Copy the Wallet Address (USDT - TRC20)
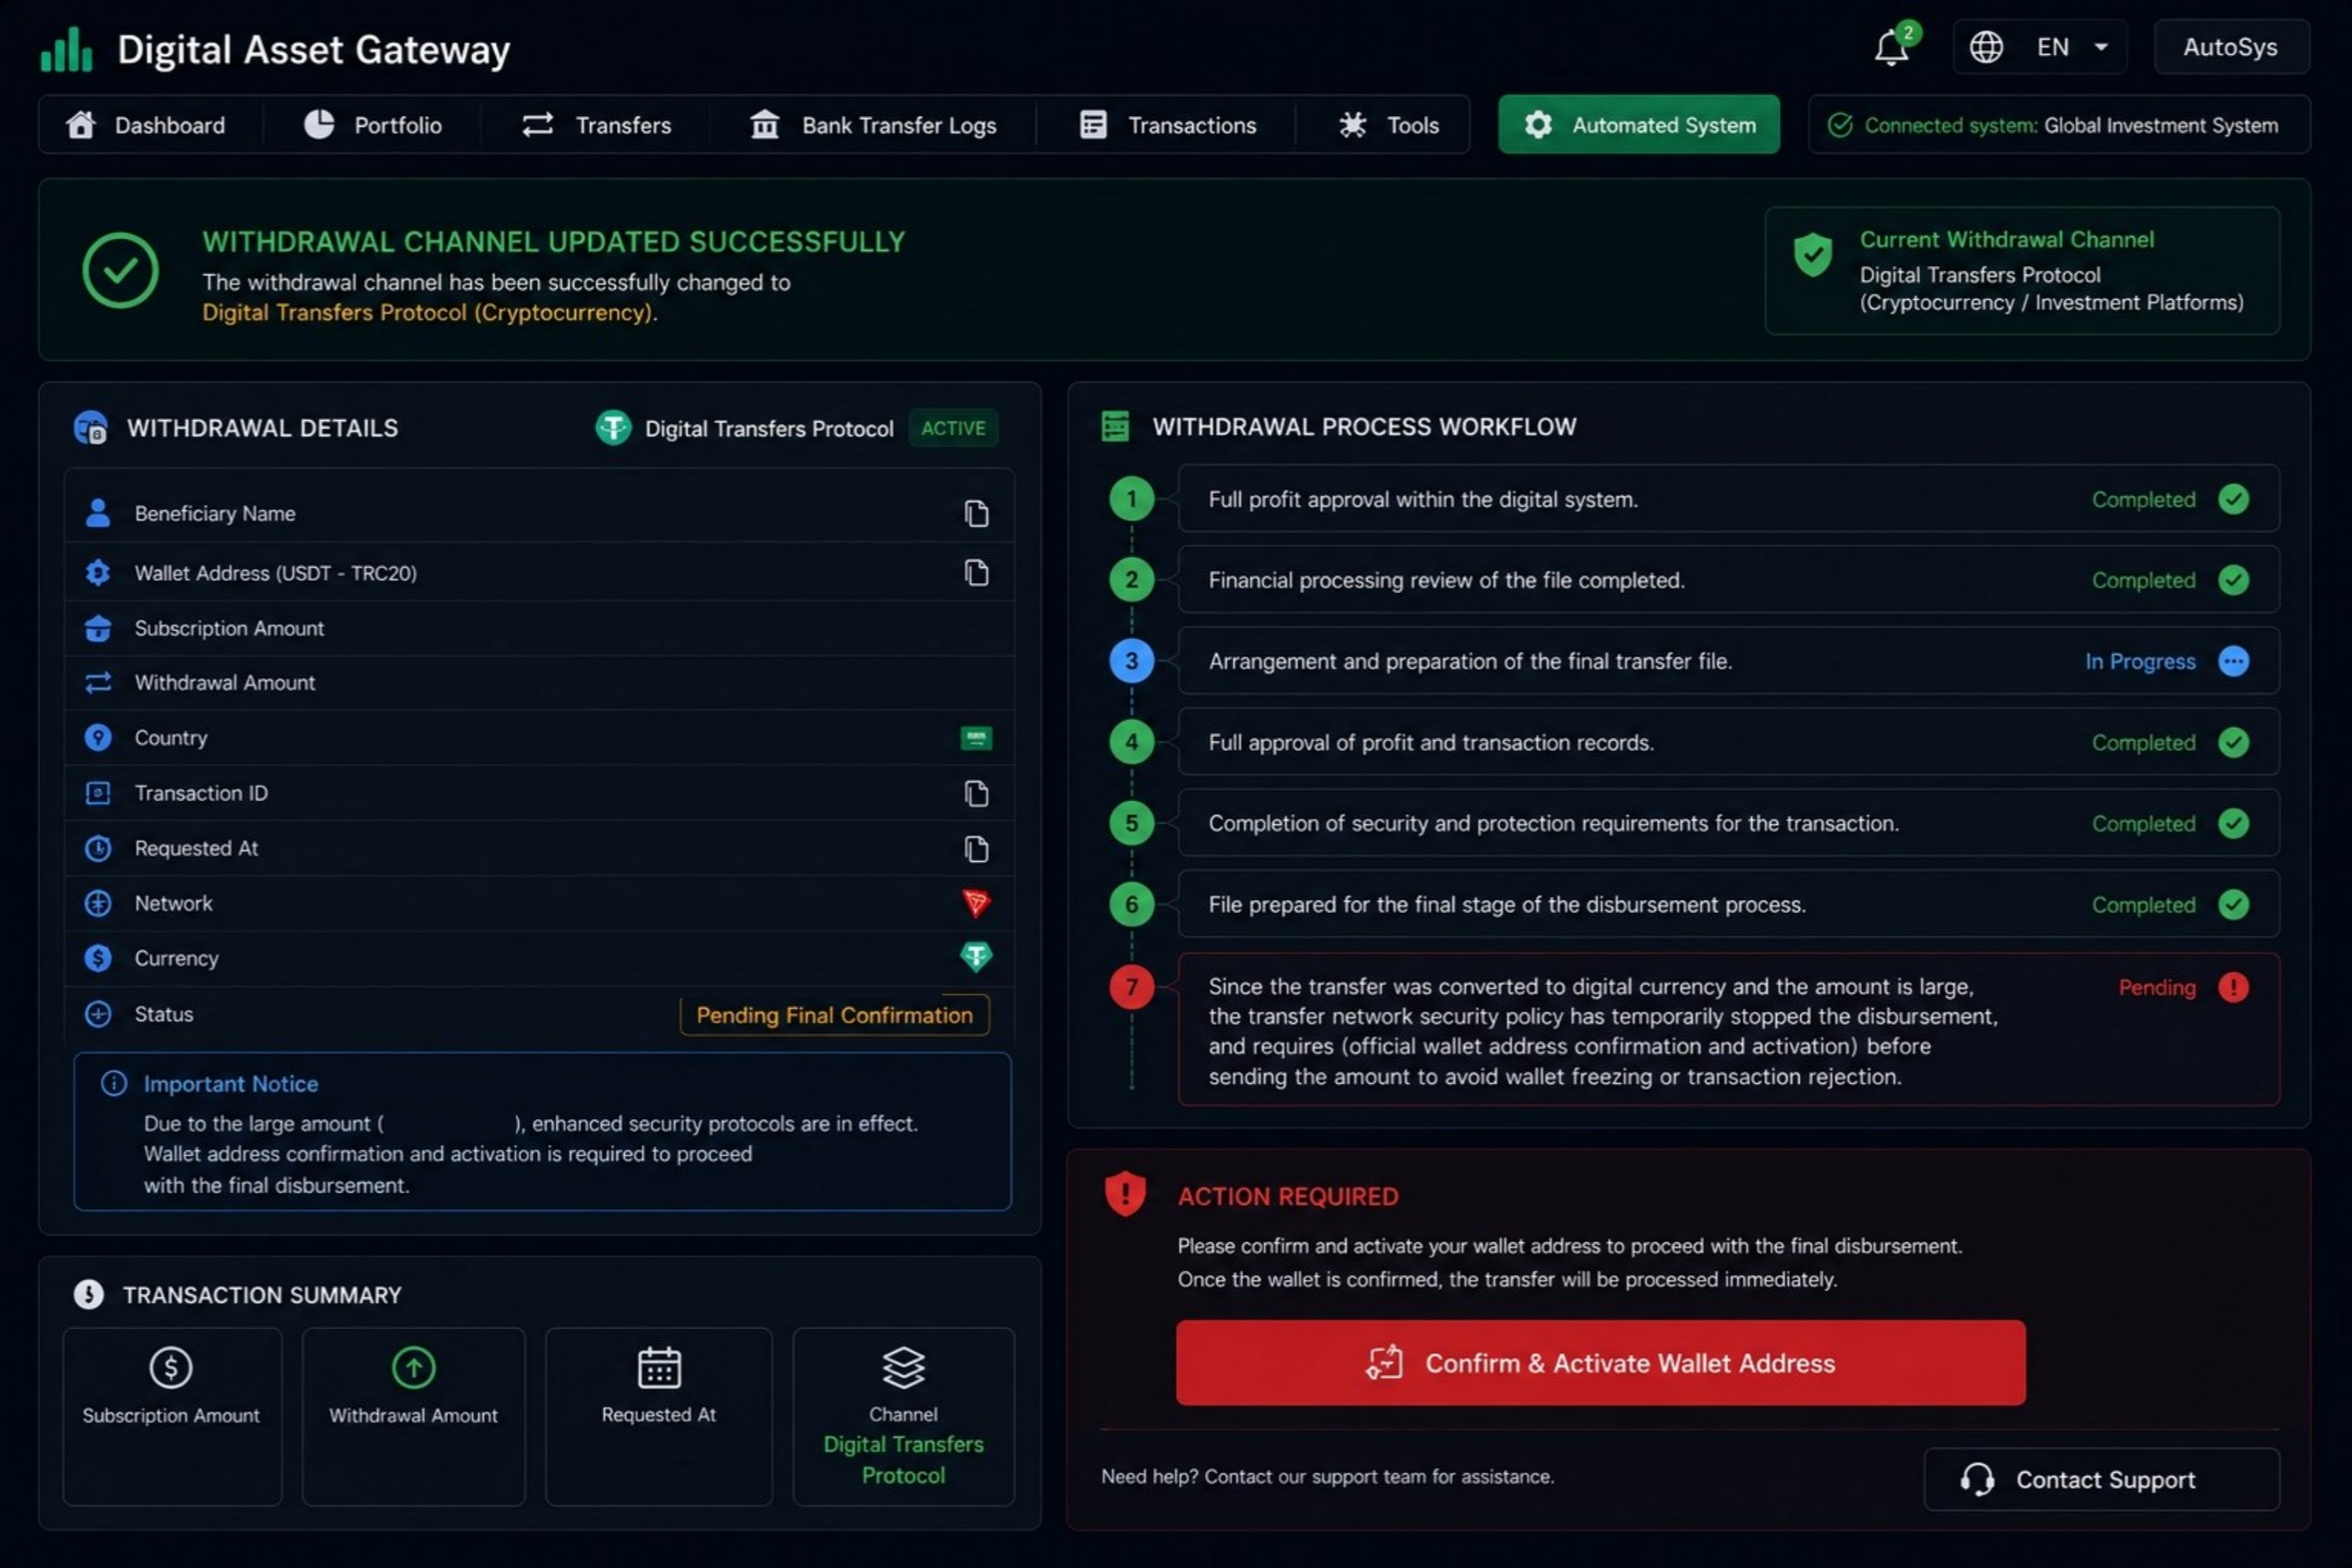 [x=976, y=573]
